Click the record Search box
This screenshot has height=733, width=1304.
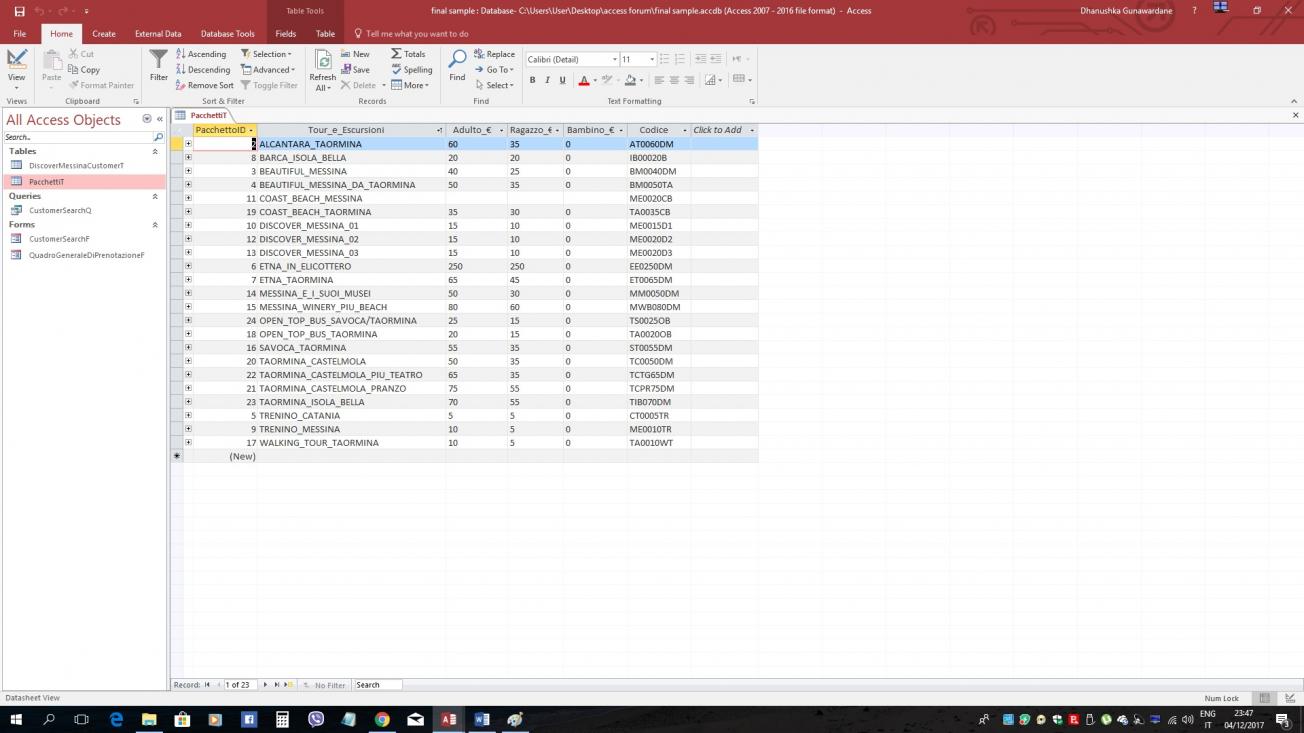pos(377,685)
